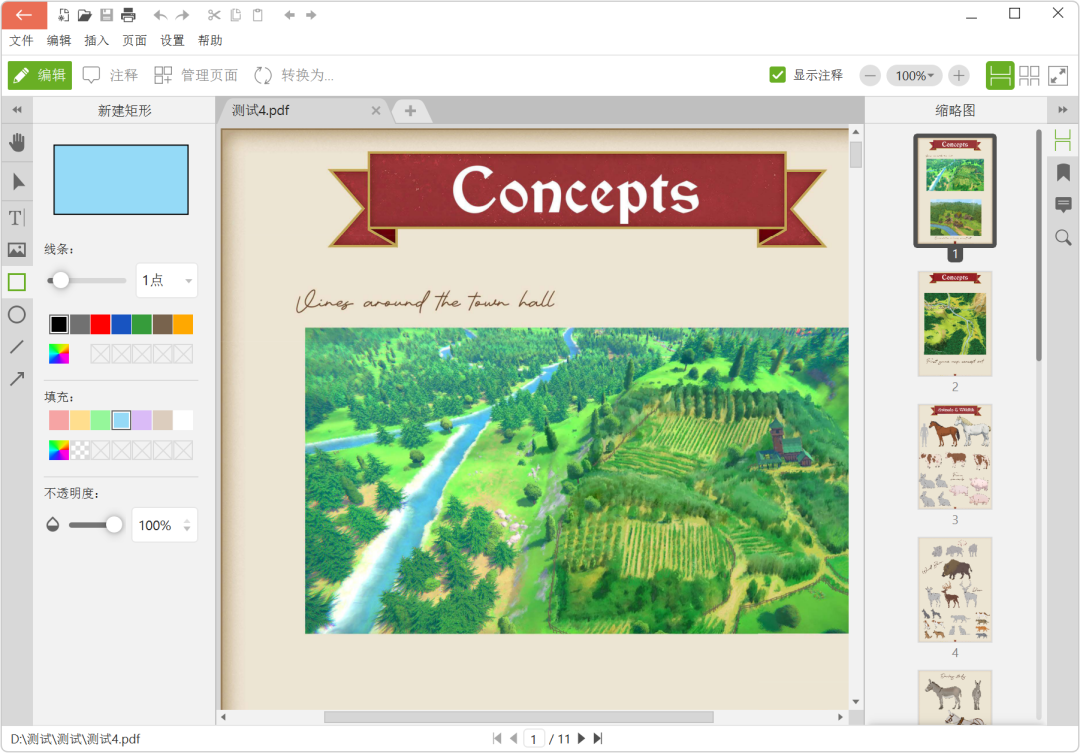Undo the last action
Image resolution: width=1080 pixels, height=753 pixels.
[160, 14]
